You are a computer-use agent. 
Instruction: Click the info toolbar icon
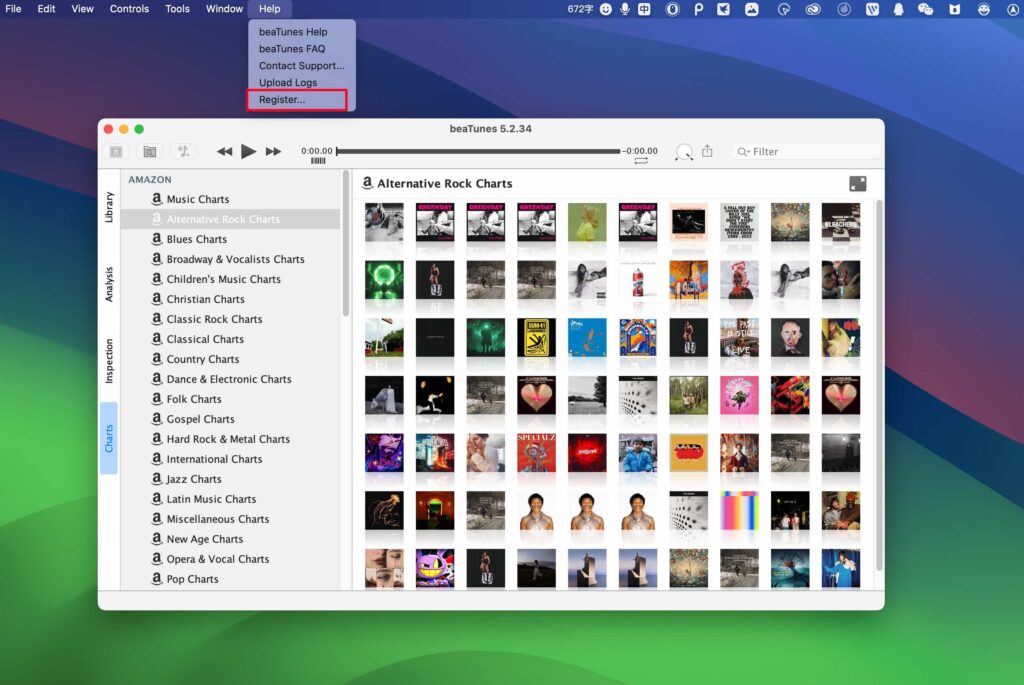[x=115, y=151]
